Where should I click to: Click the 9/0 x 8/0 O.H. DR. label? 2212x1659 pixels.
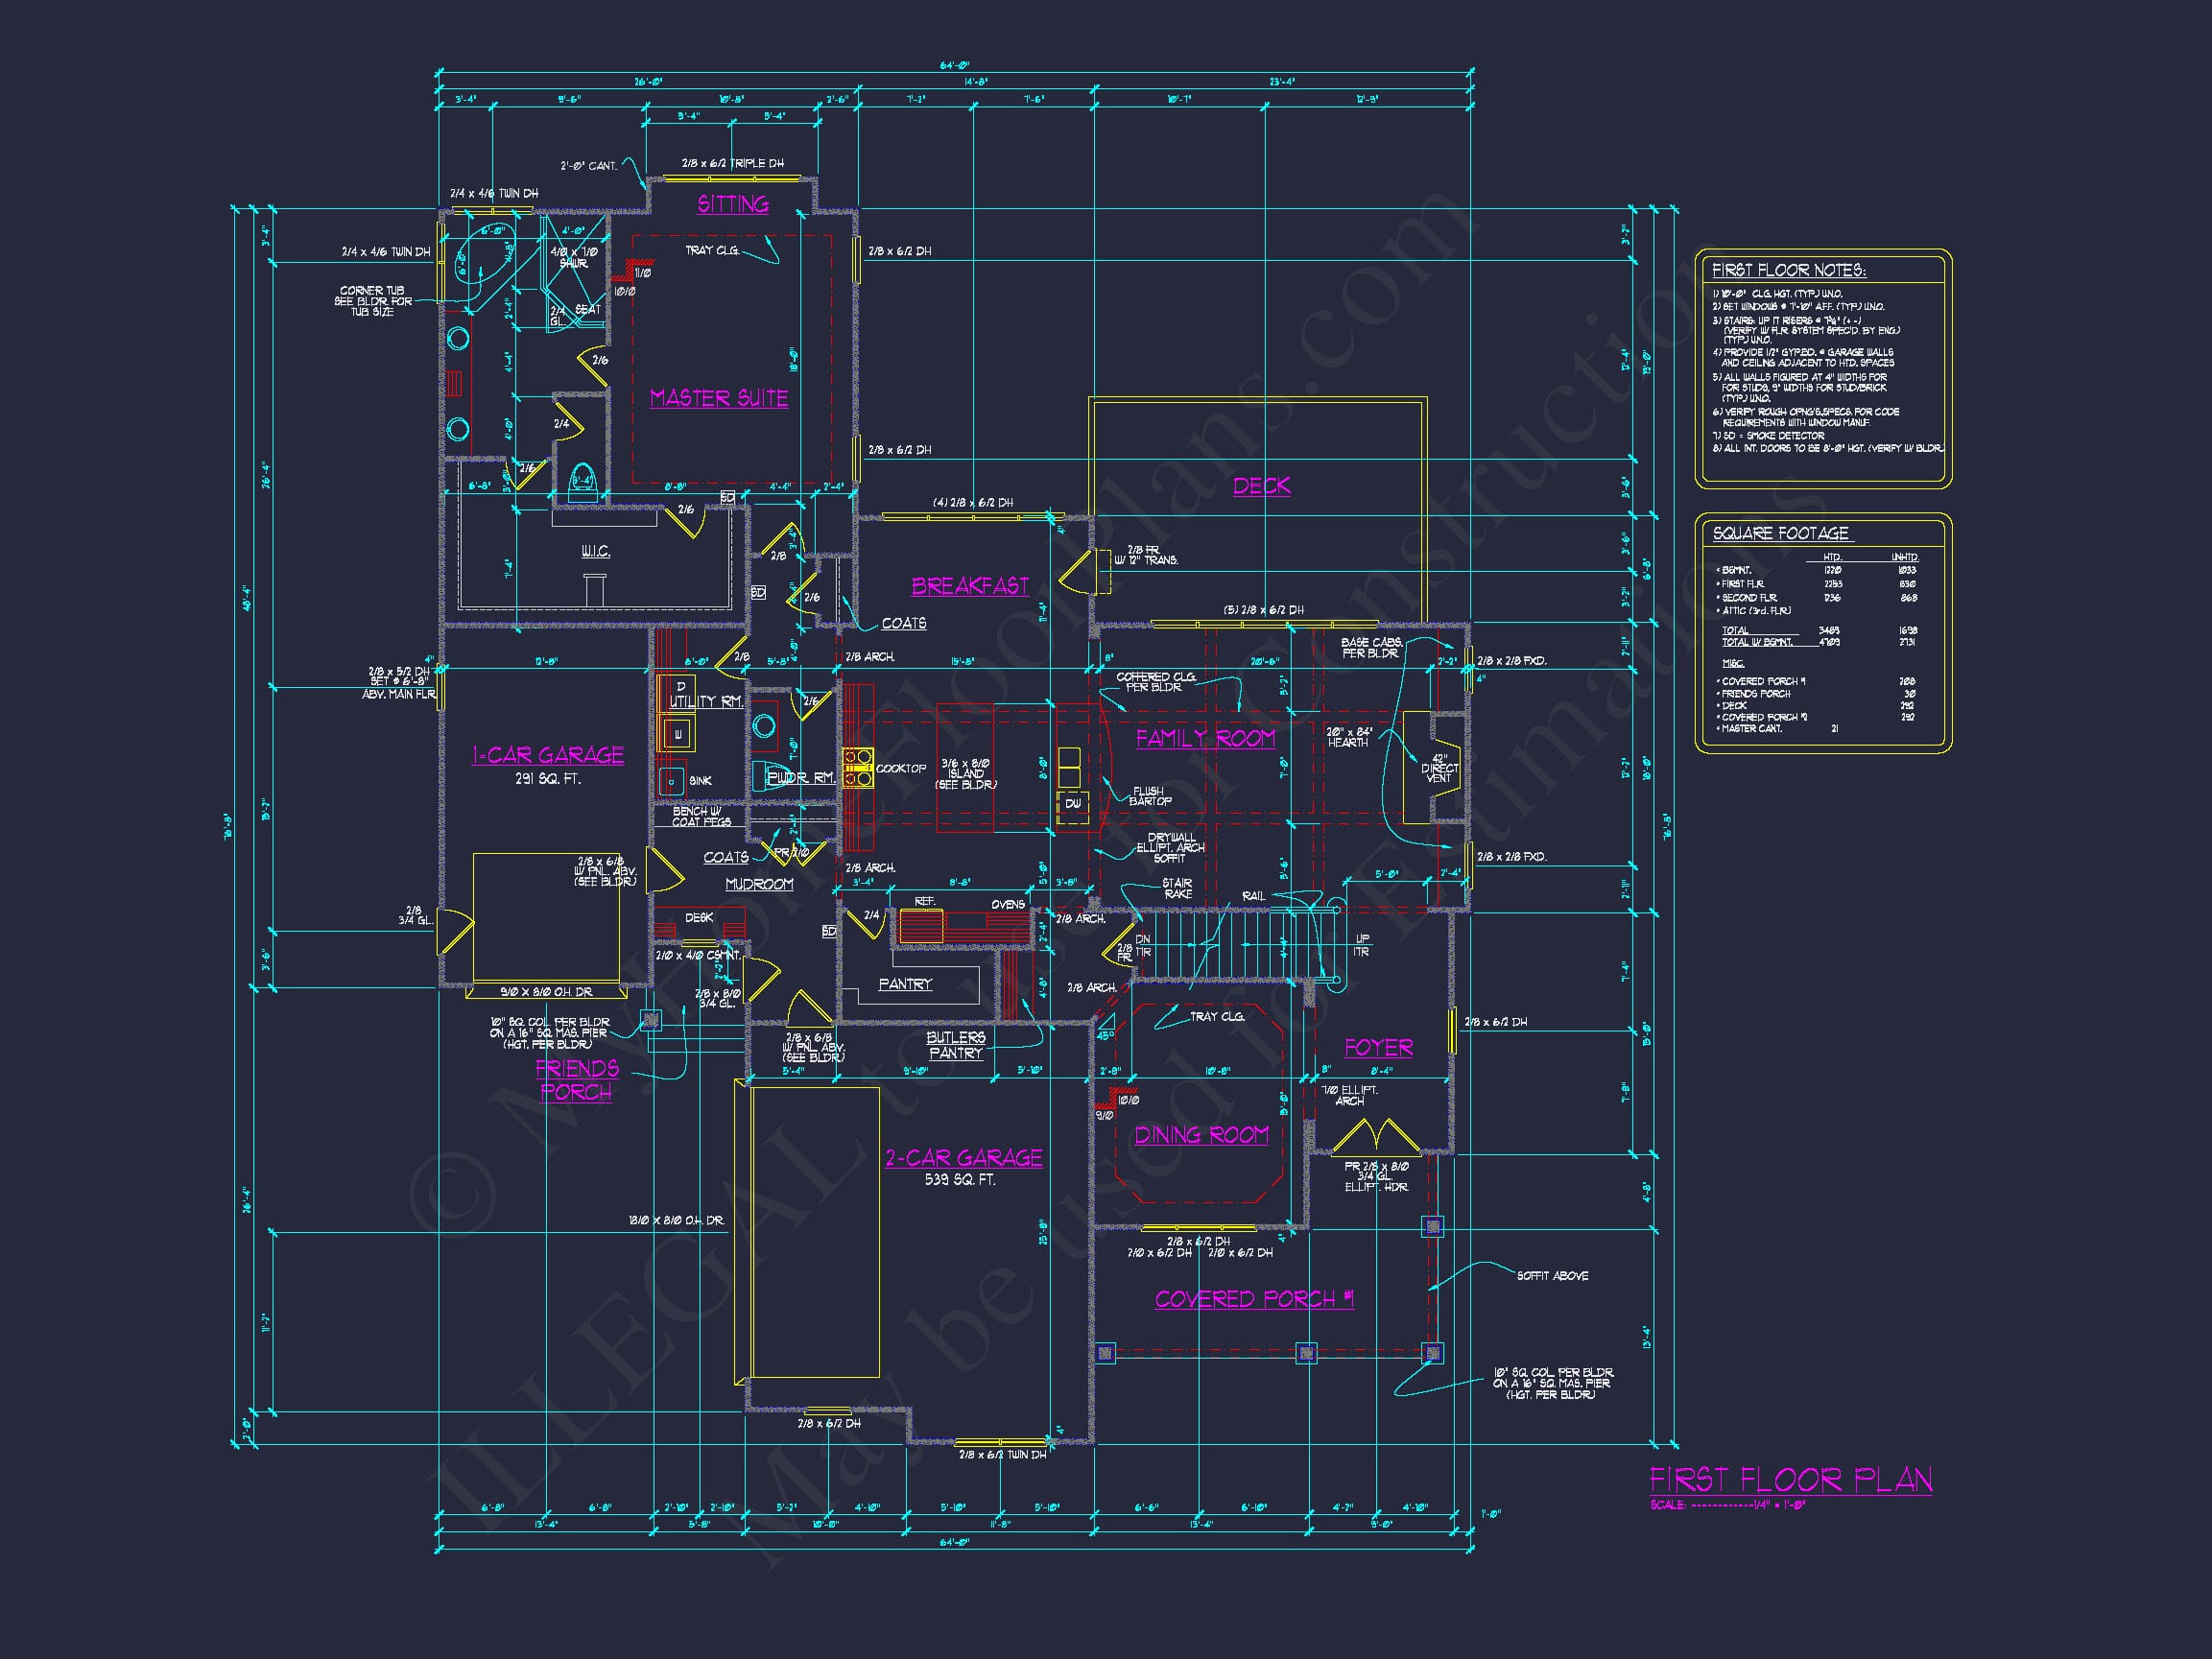pos(546,992)
